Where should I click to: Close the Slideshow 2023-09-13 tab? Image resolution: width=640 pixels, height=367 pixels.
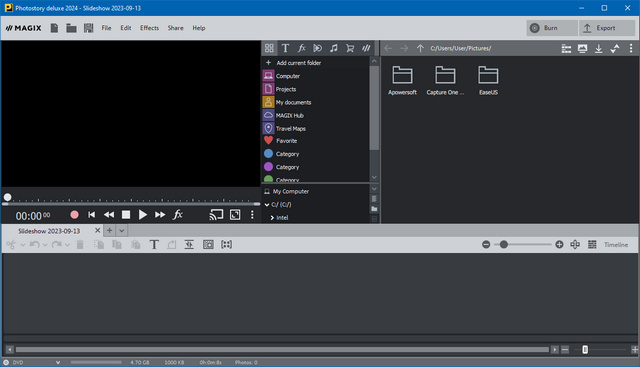click(98, 231)
